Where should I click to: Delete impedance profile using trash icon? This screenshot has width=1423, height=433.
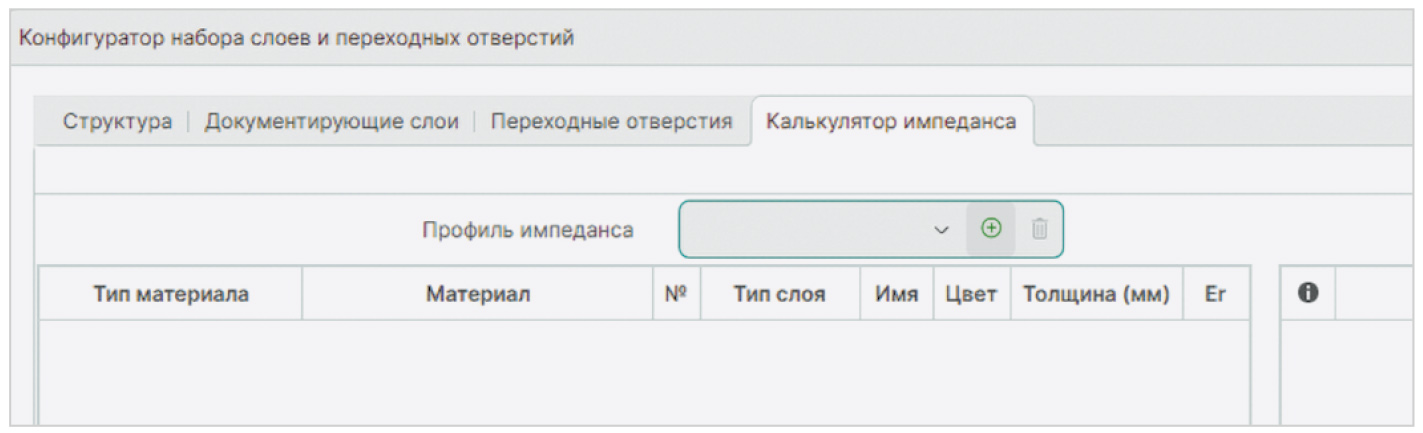click(x=1039, y=229)
